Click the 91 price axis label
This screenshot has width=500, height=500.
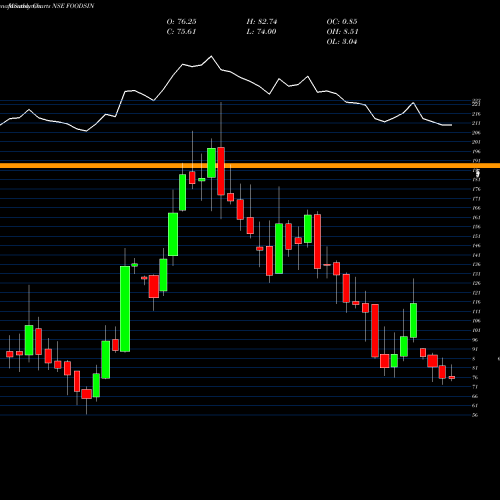point(475,349)
